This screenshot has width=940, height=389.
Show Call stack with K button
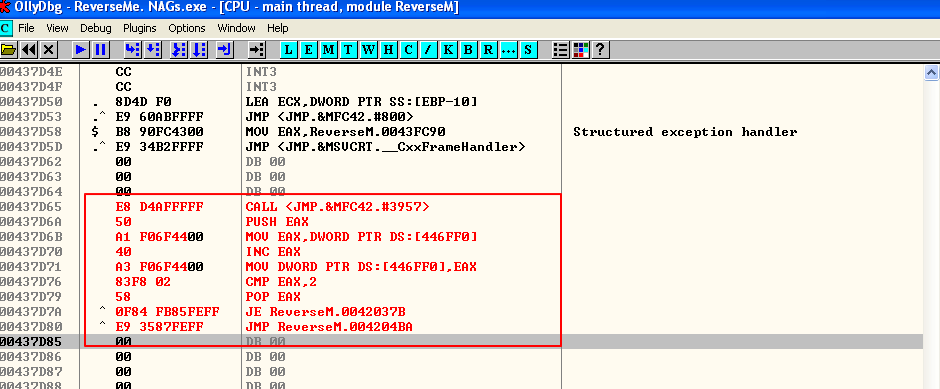click(x=448, y=50)
